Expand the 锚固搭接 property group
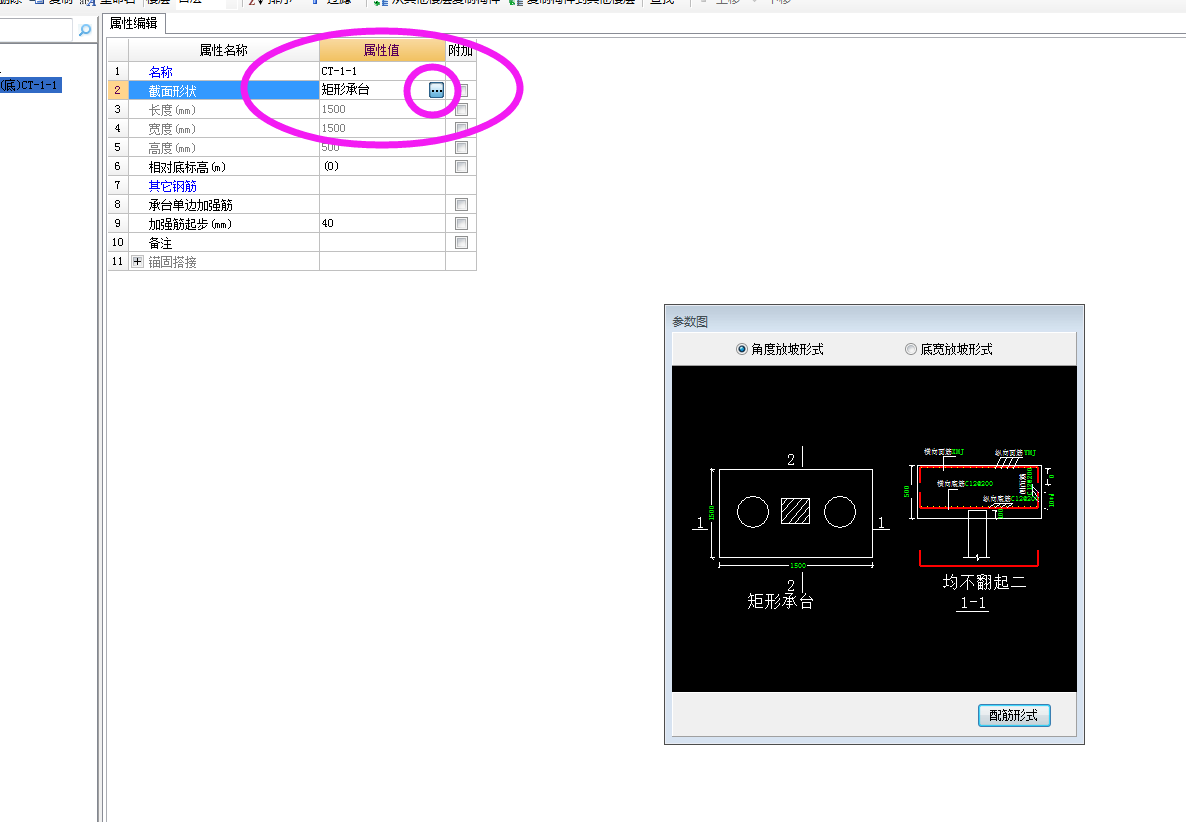This screenshot has height=822, width=1186. (x=138, y=262)
